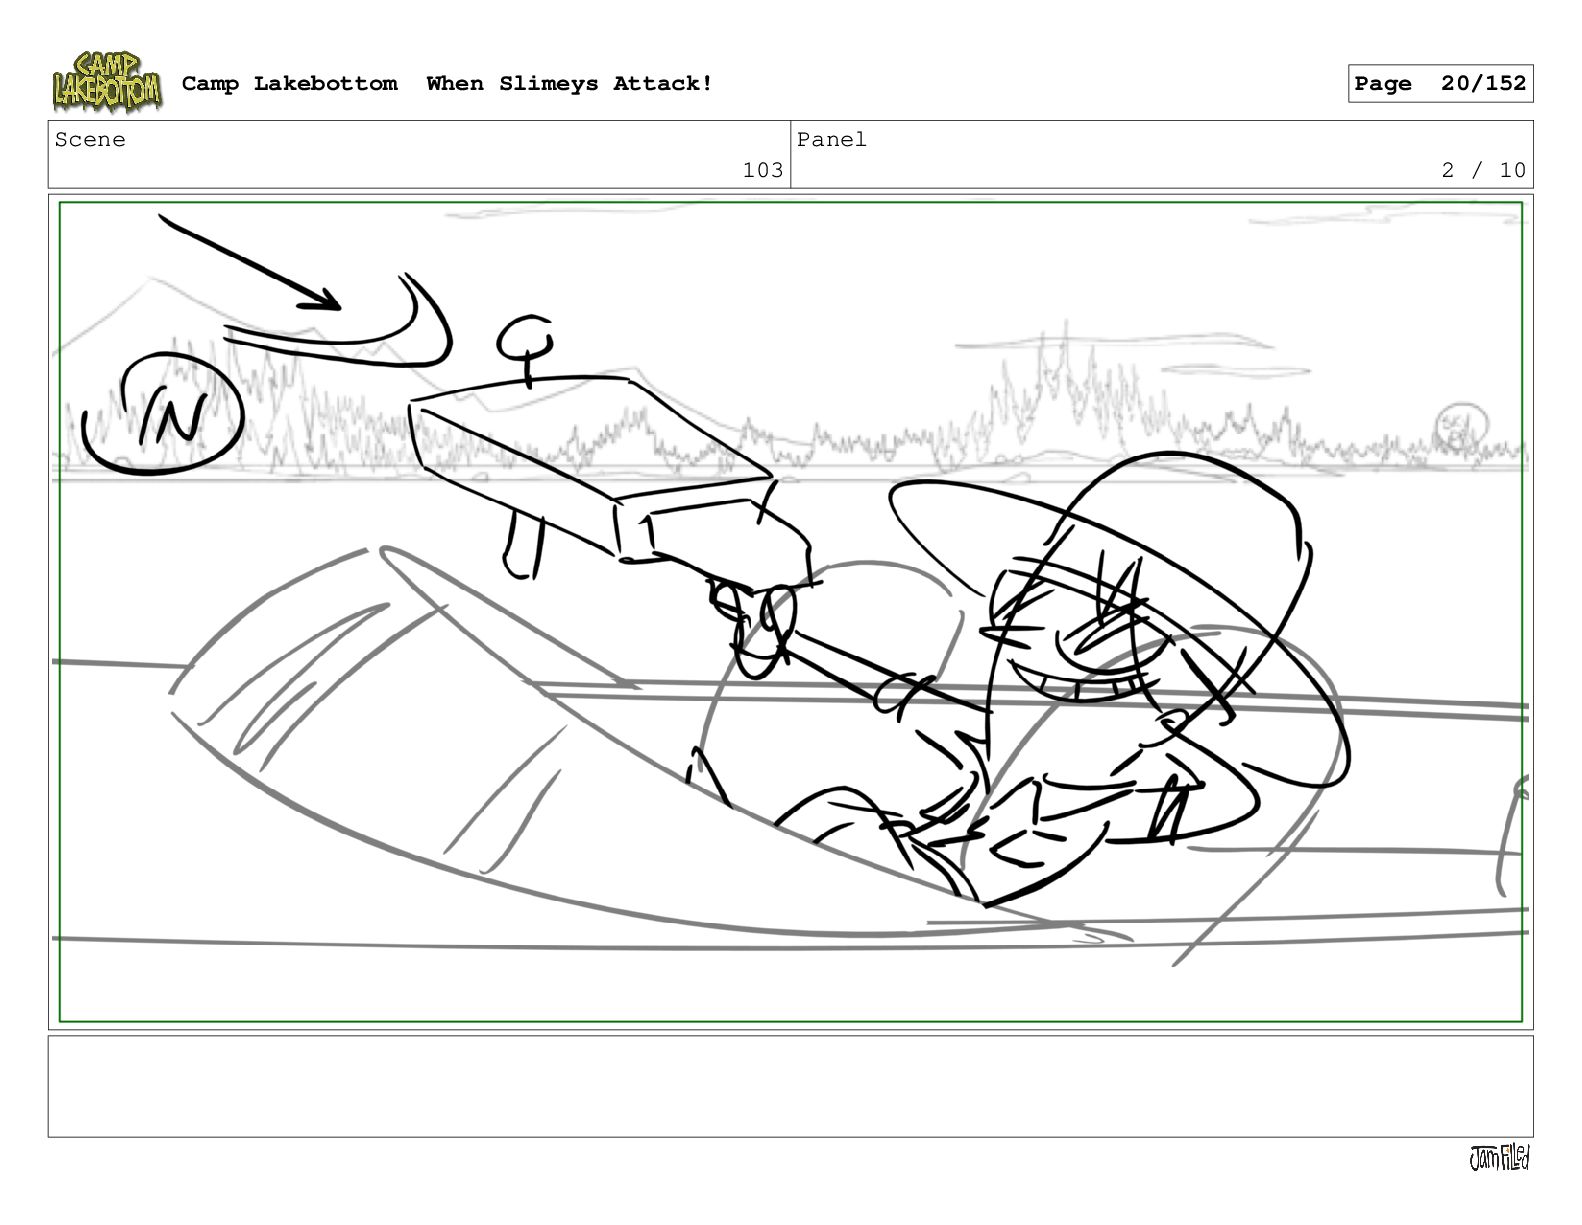Click the 'Camp Lakebottom When Slimeys Attack!' title
The image size is (1582, 1225).
(447, 84)
